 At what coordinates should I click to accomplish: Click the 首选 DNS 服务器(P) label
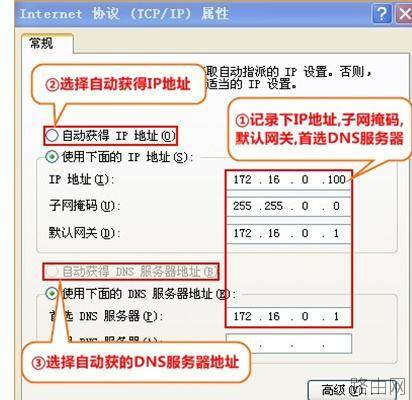click(x=105, y=316)
